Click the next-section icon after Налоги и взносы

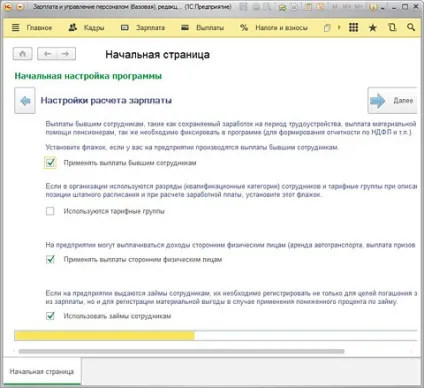[x=327, y=28]
